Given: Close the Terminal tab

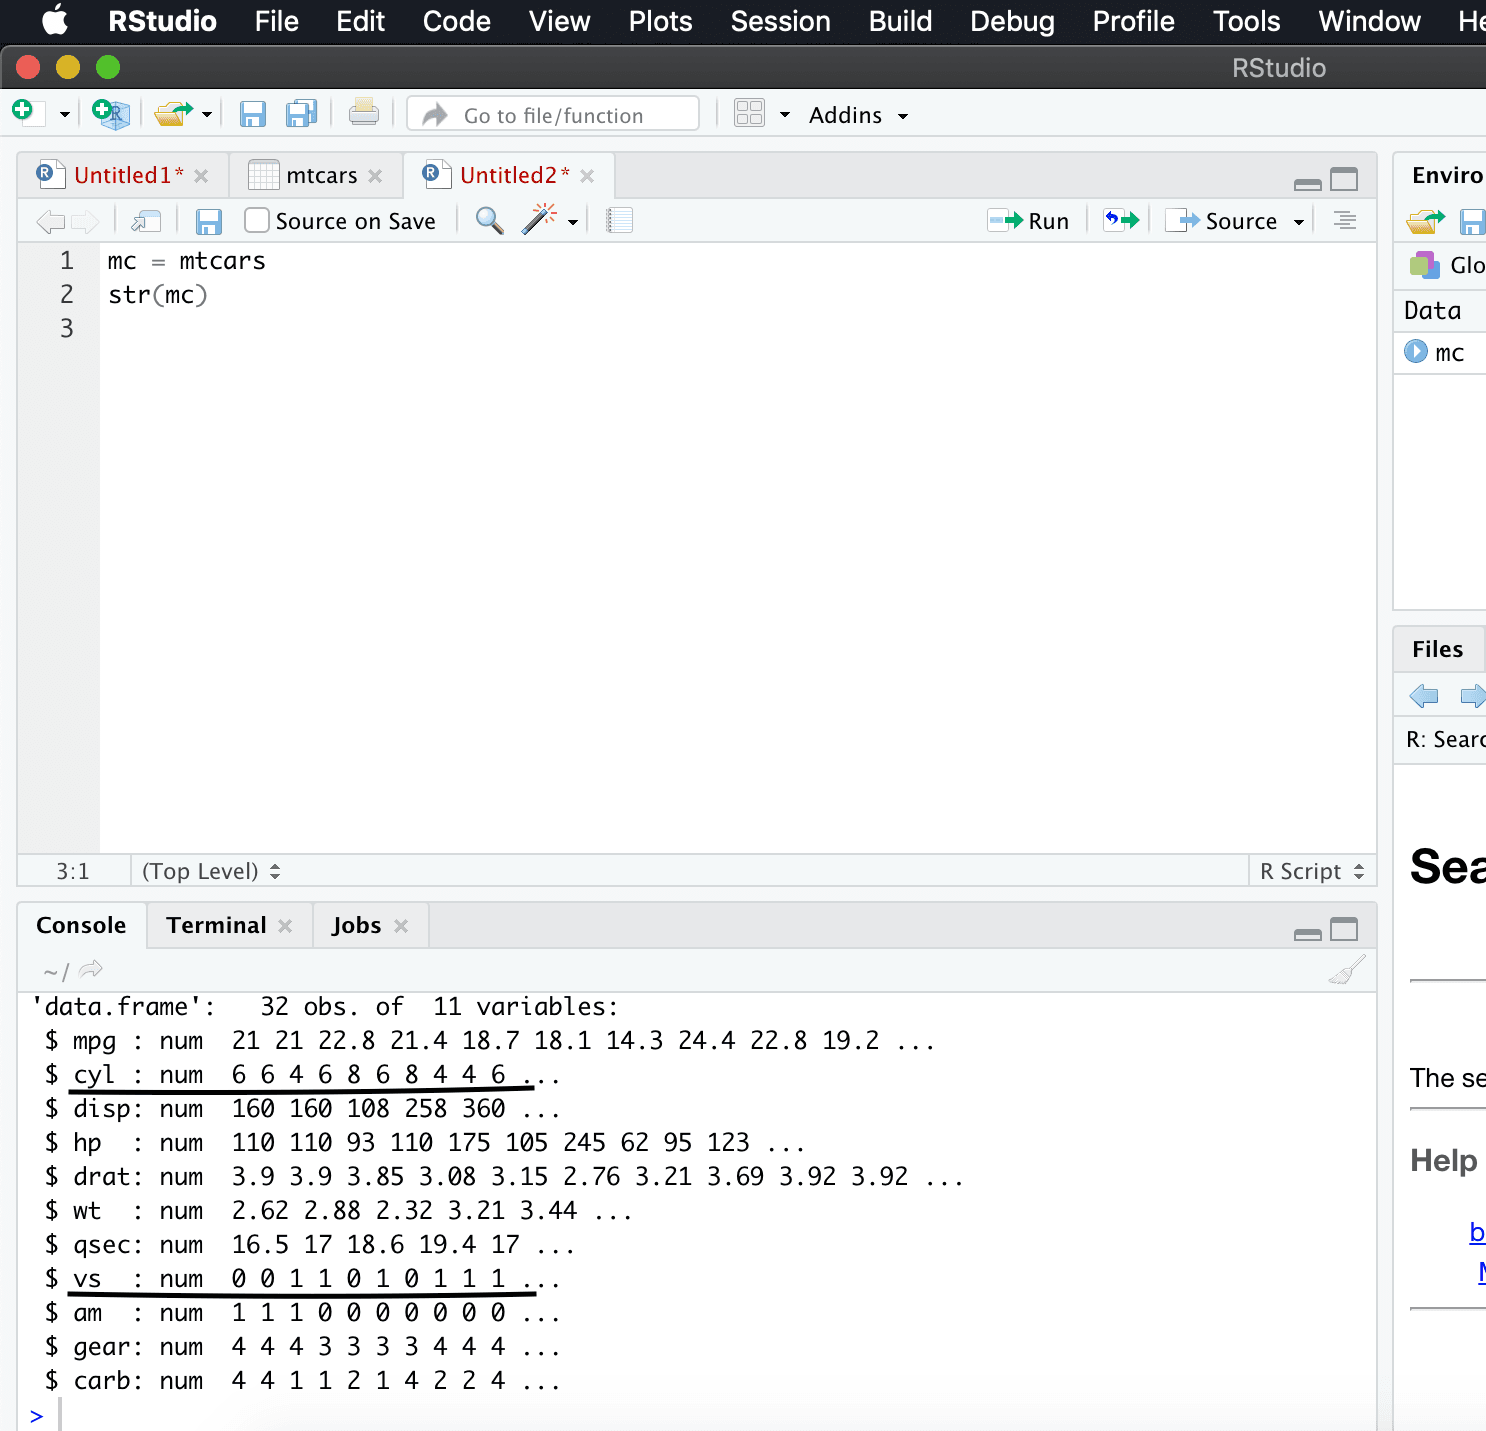Looking at the screenshot, I should pos(285,926).
